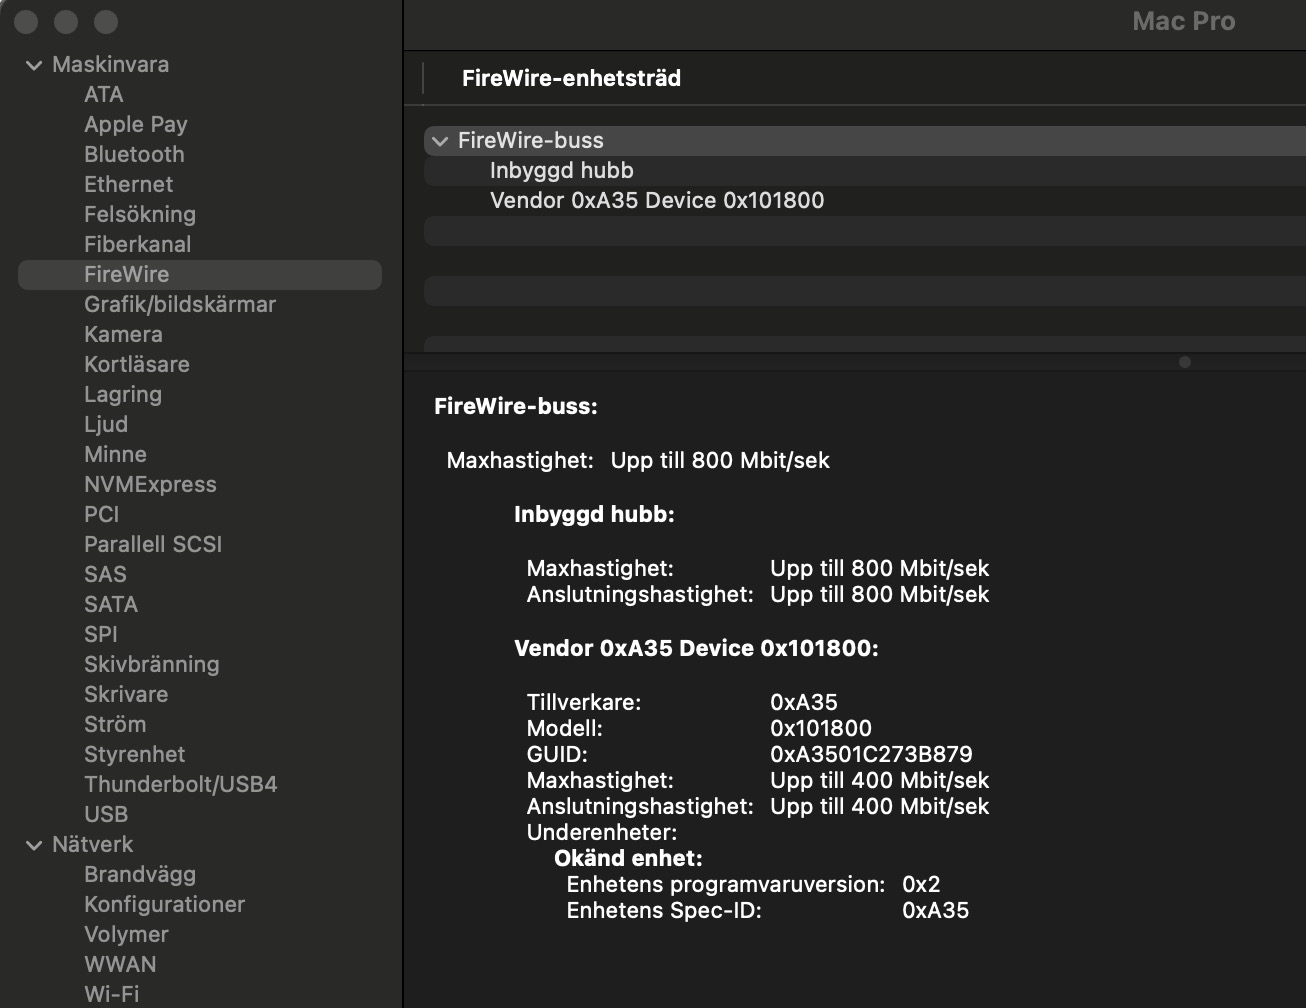Show Minne information
The image size is (1306, 1008).
click(x=115, y=454)
